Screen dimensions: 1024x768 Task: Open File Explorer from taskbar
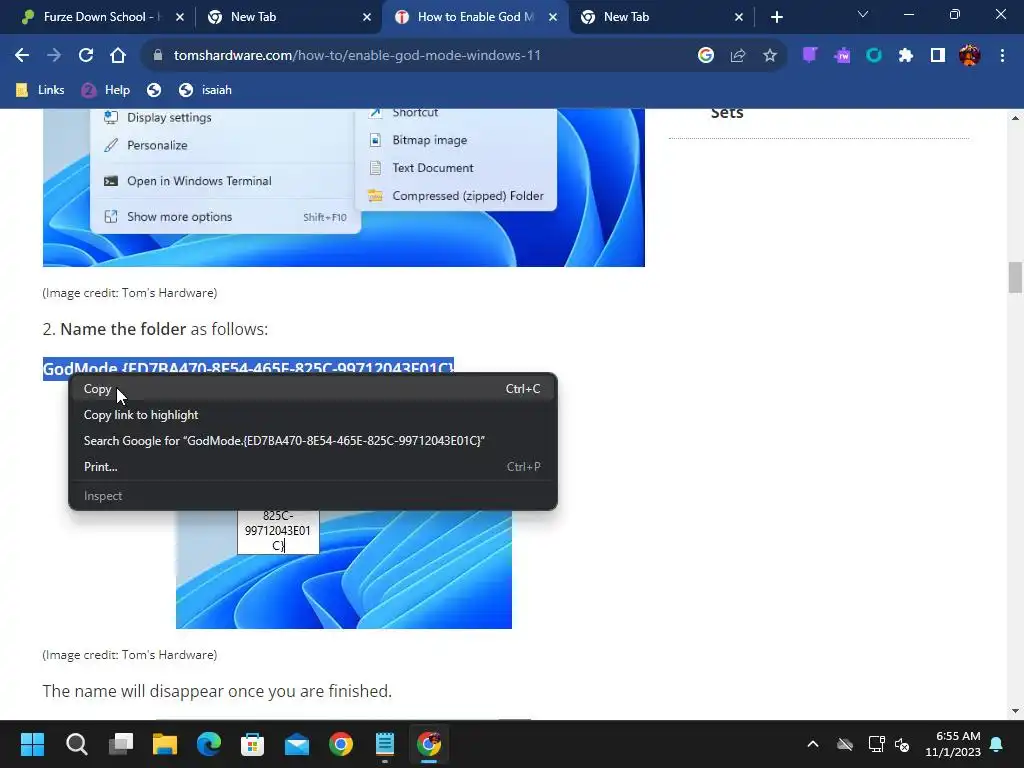point(165,744)
